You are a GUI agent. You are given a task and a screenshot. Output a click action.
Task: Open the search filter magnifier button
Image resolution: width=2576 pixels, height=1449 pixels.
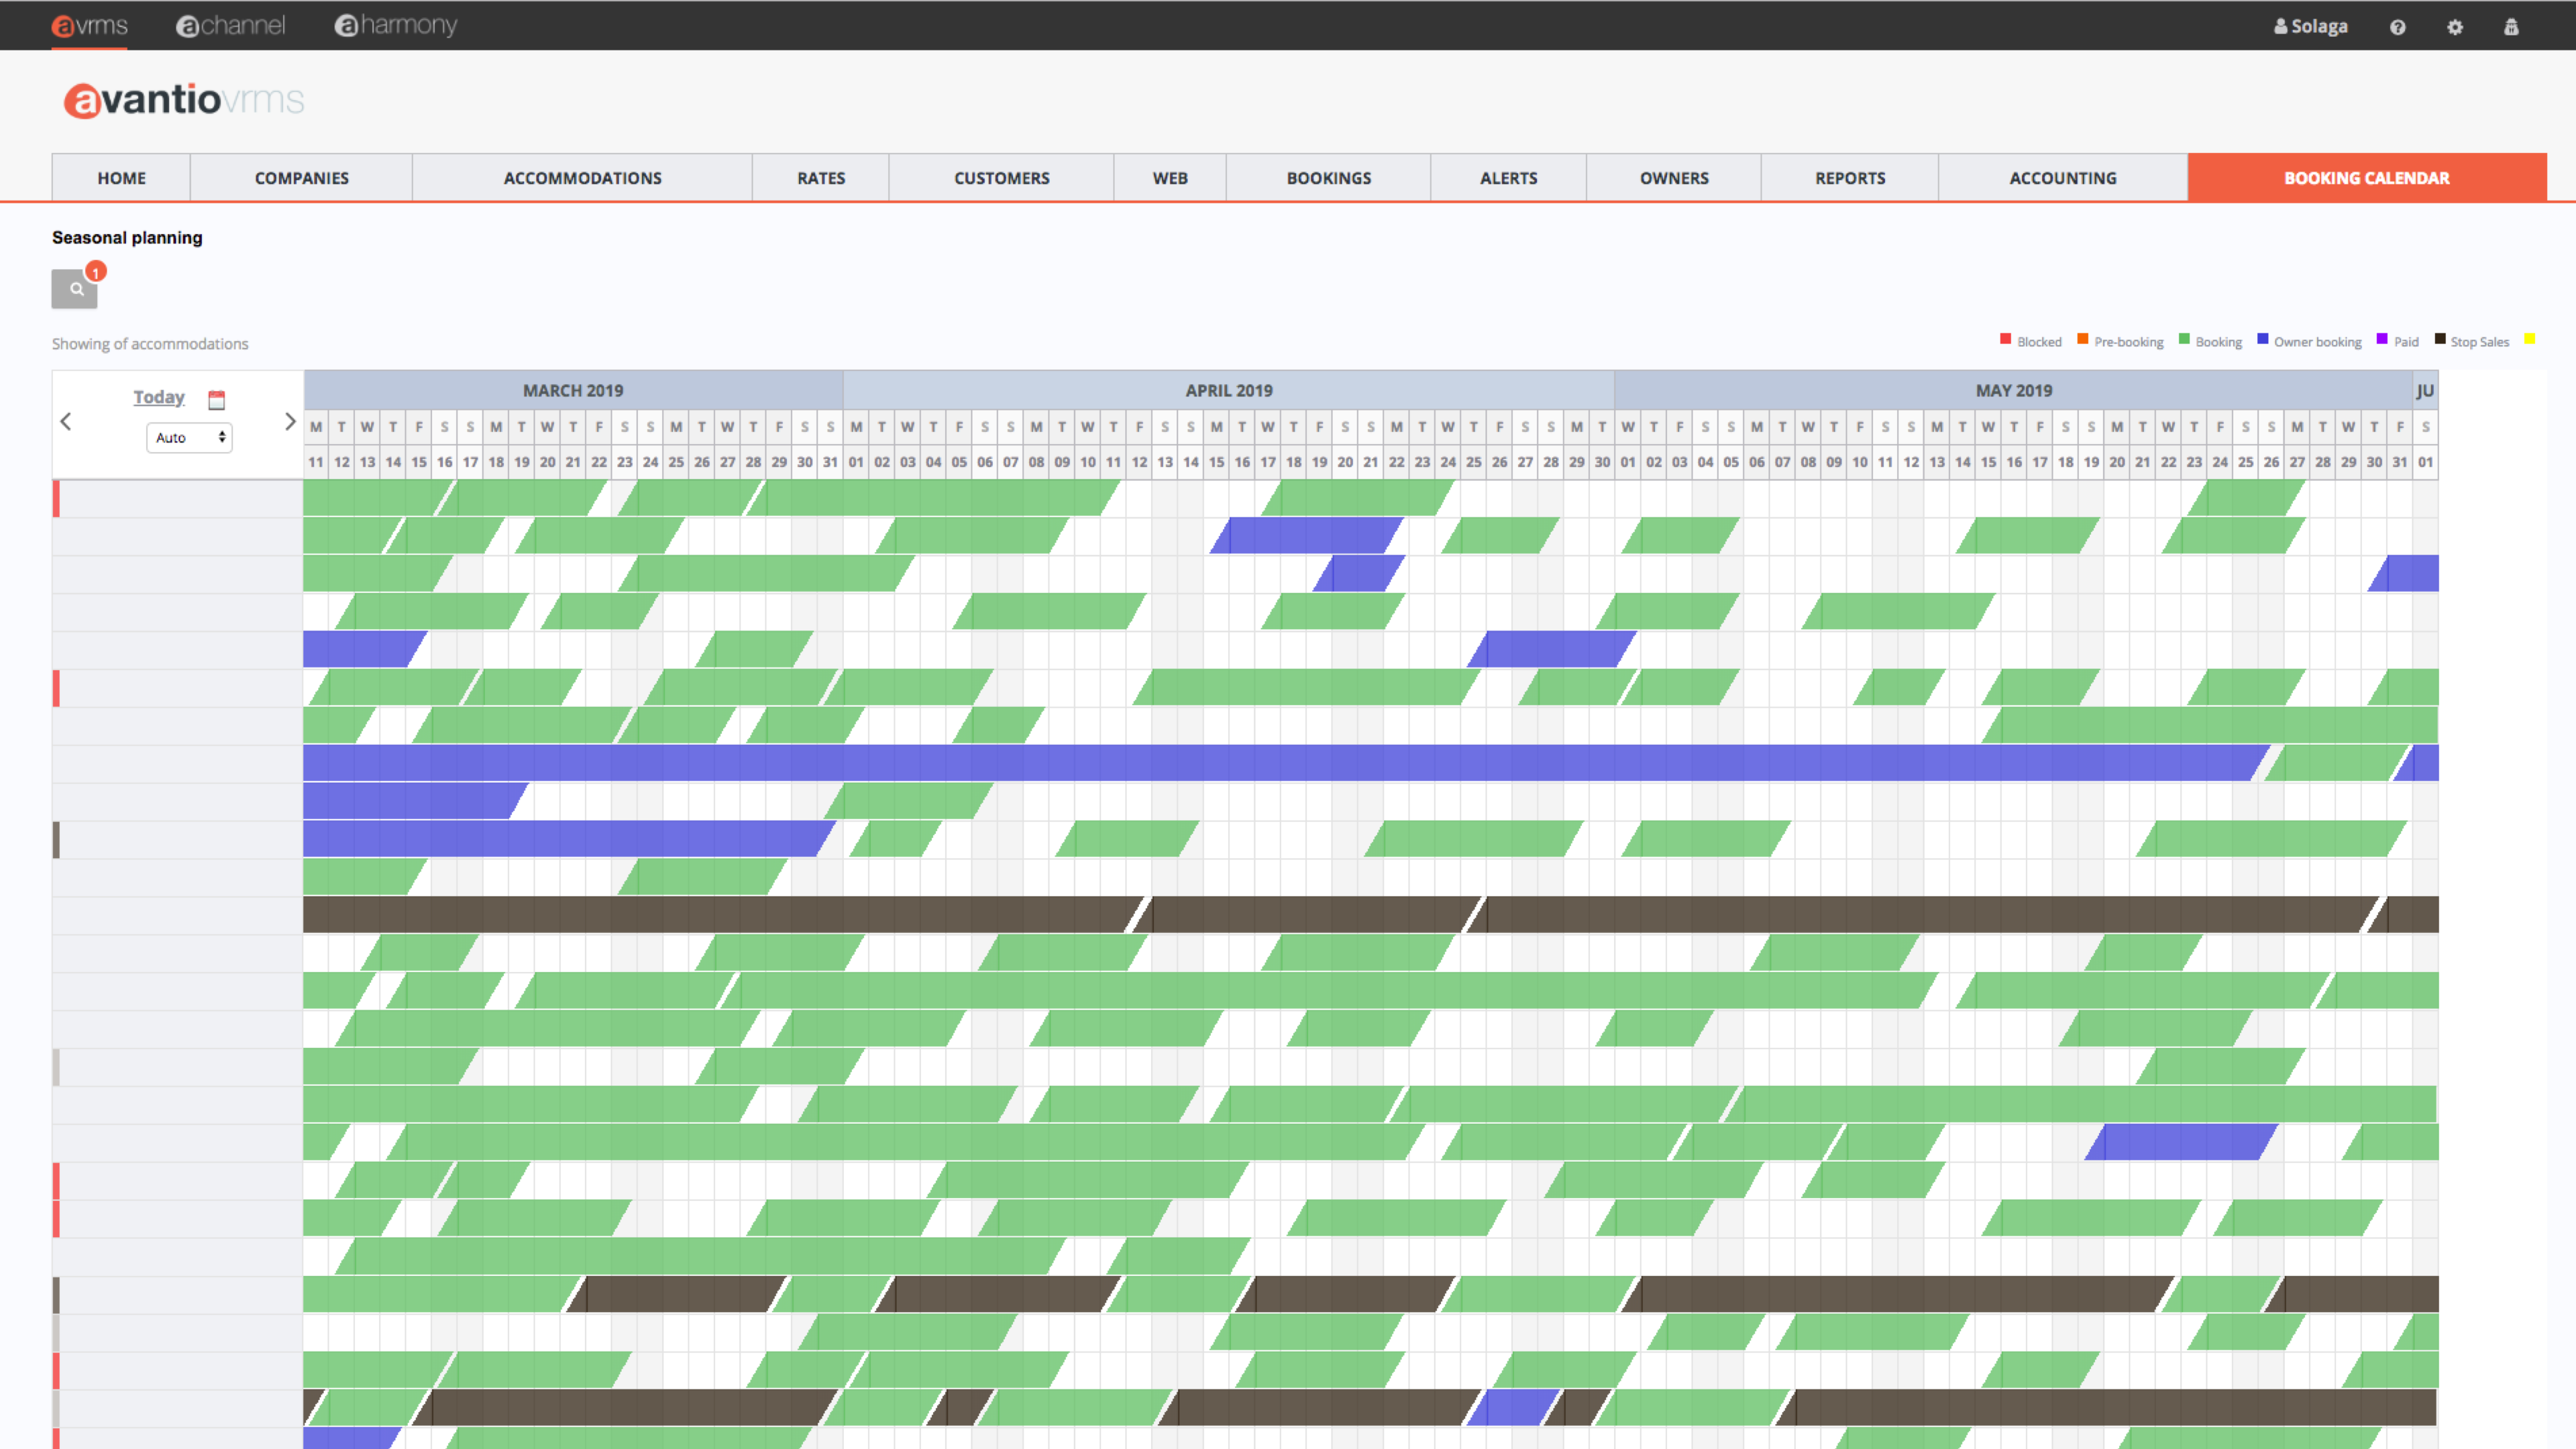pos(75,289)
